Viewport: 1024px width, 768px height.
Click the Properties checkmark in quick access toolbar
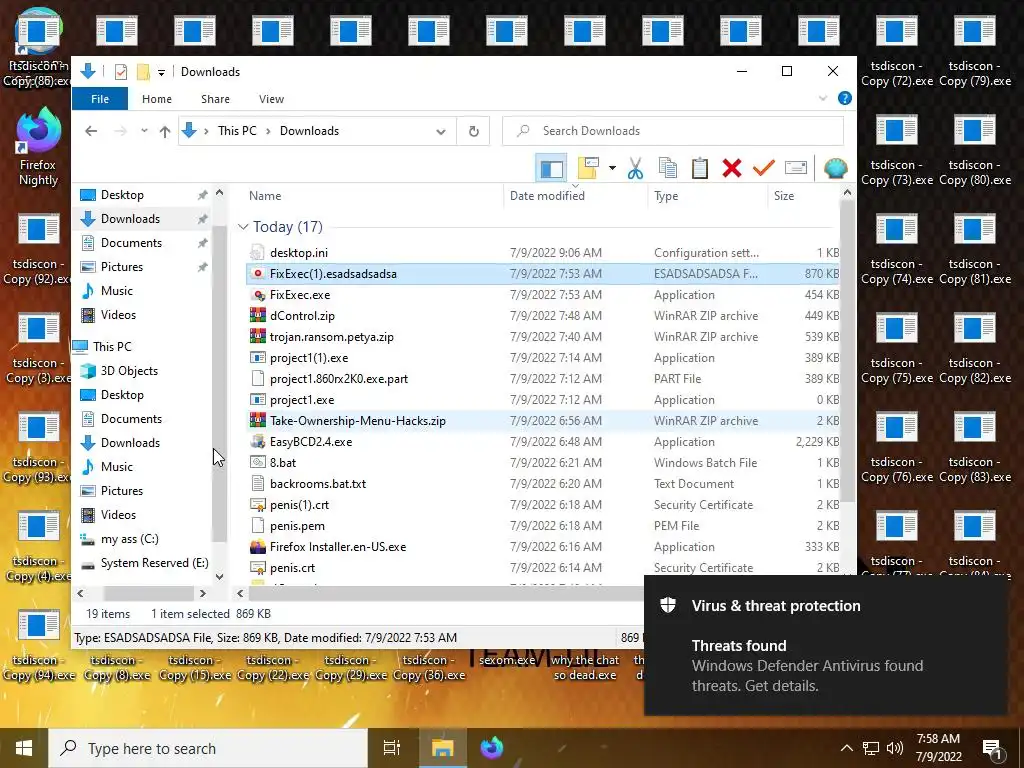tap(120, 72)
